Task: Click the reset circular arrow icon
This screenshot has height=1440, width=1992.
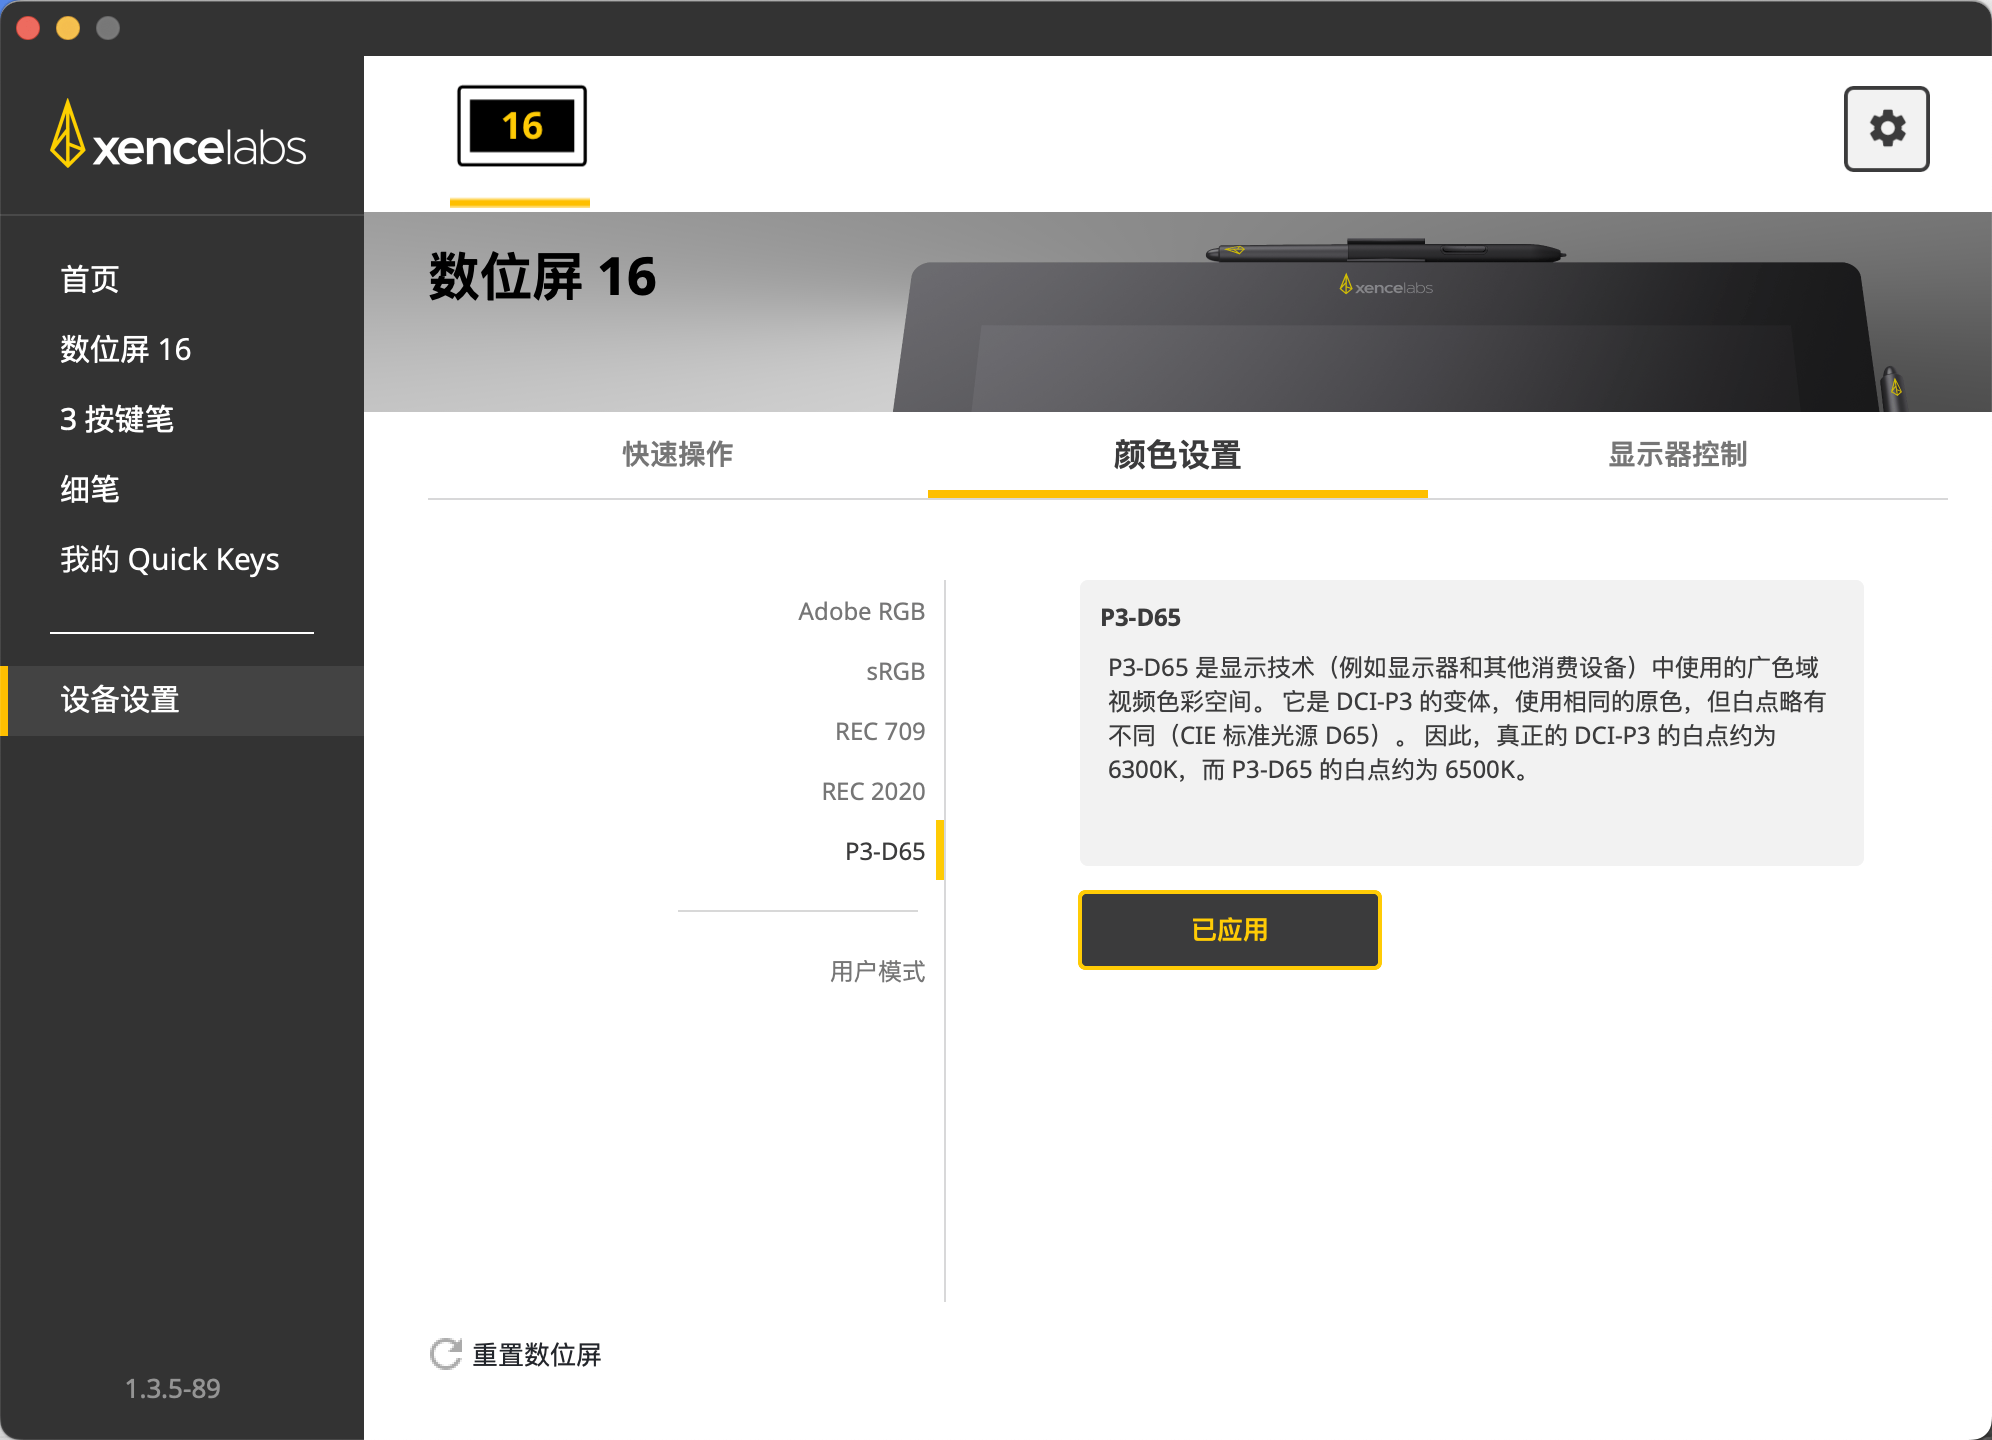Action: pyautogui.click(x=445, y=1354)
